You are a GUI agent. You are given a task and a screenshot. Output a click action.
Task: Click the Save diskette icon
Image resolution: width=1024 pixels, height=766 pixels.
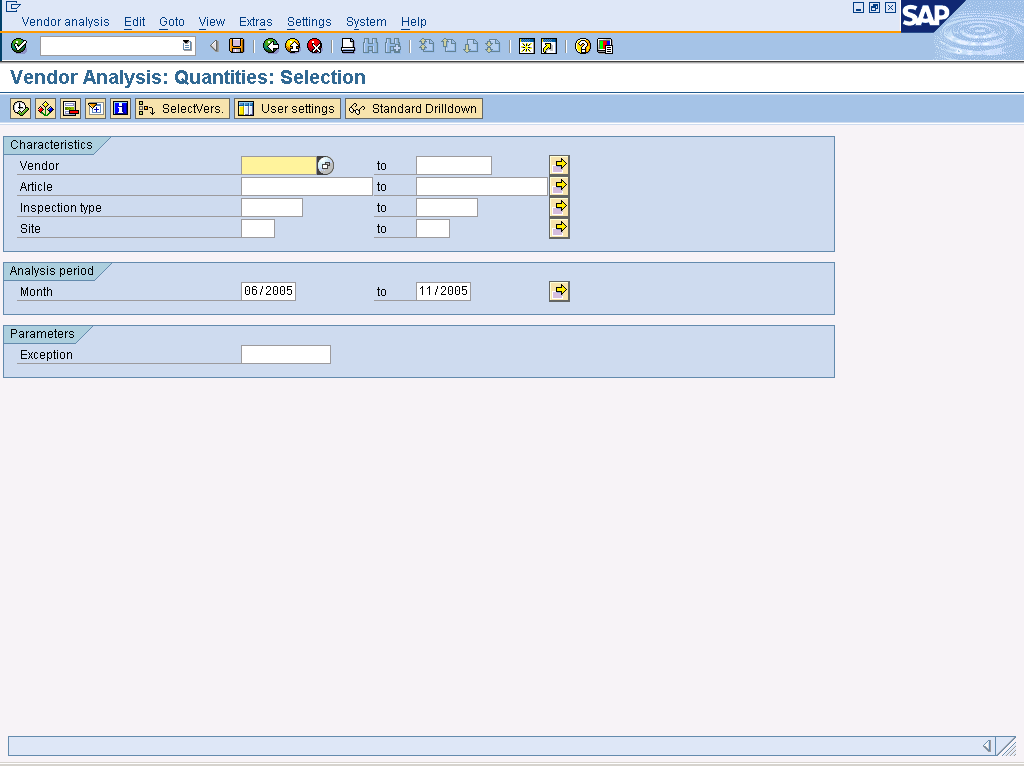click(x=236, y=46)
